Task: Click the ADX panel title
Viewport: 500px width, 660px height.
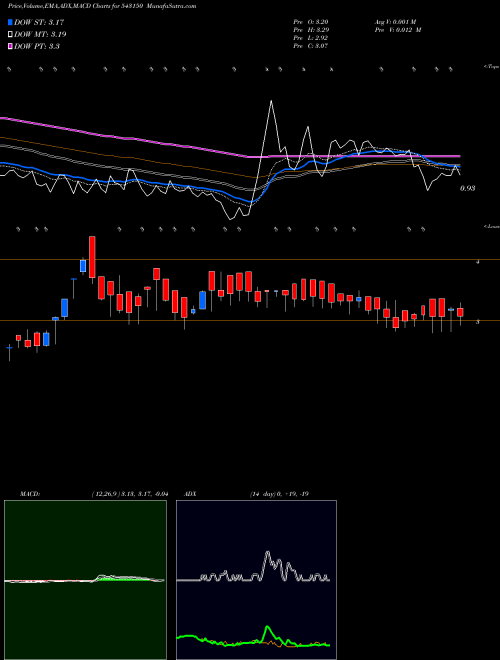Action: [190, 494]
